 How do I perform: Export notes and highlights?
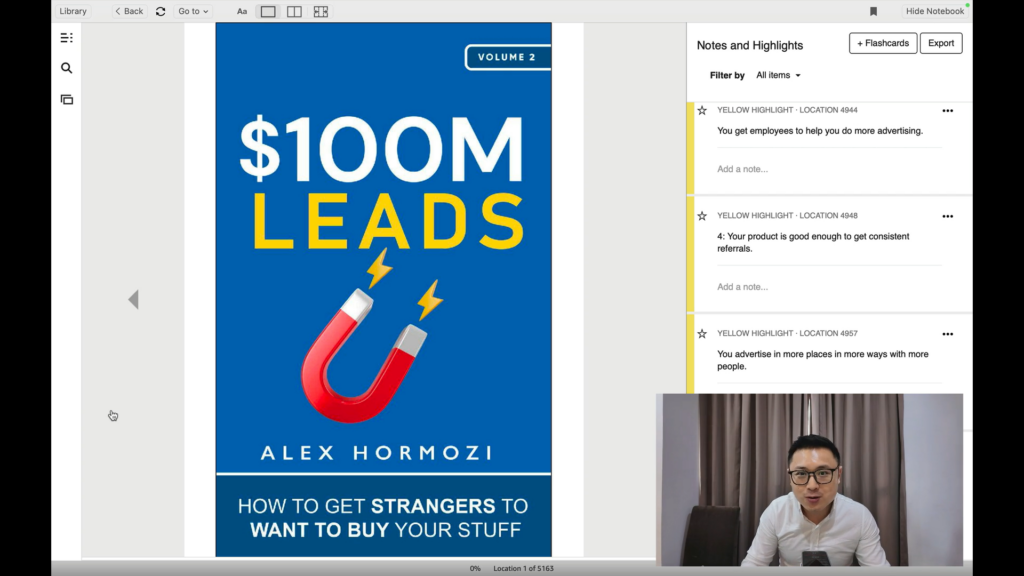coord(941,43)
